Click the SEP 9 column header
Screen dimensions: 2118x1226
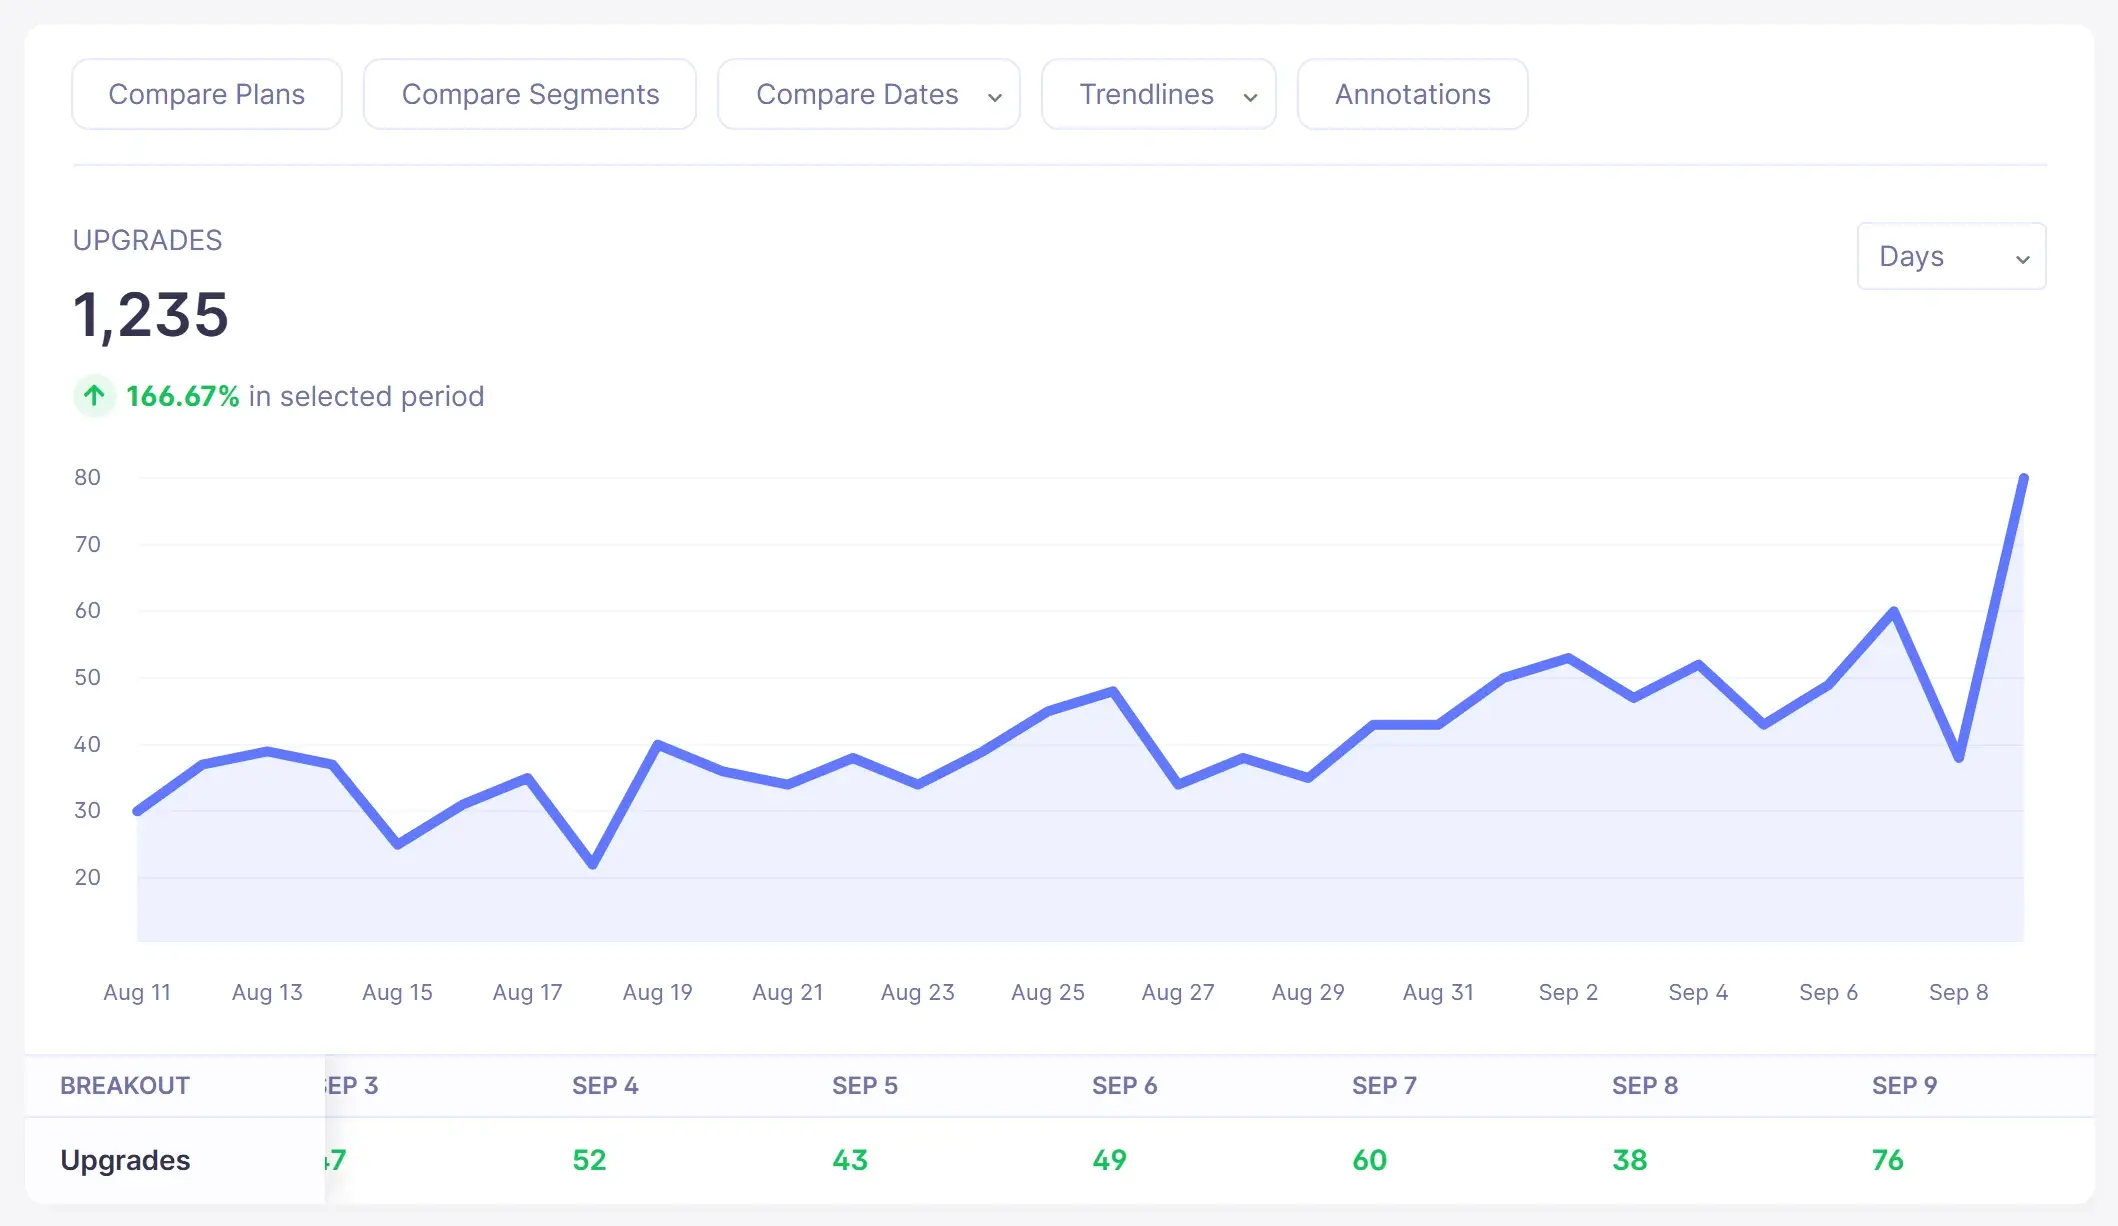(x=1905, y=1086)
